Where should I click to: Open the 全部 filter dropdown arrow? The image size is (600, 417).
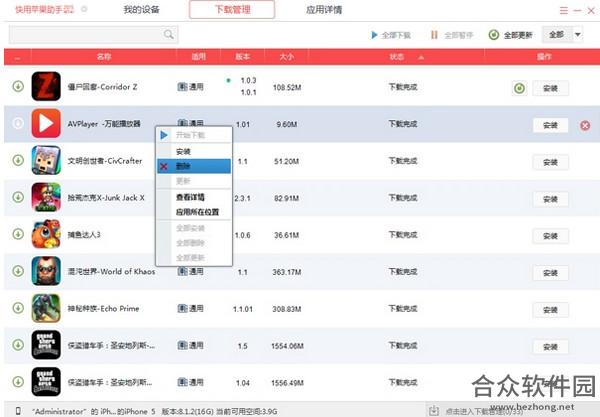[578, 35]
